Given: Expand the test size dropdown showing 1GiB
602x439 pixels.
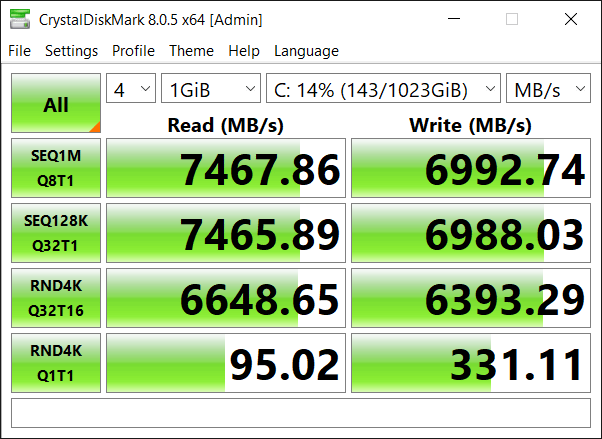Looking at the screenshot, I should tap(211, 88).
